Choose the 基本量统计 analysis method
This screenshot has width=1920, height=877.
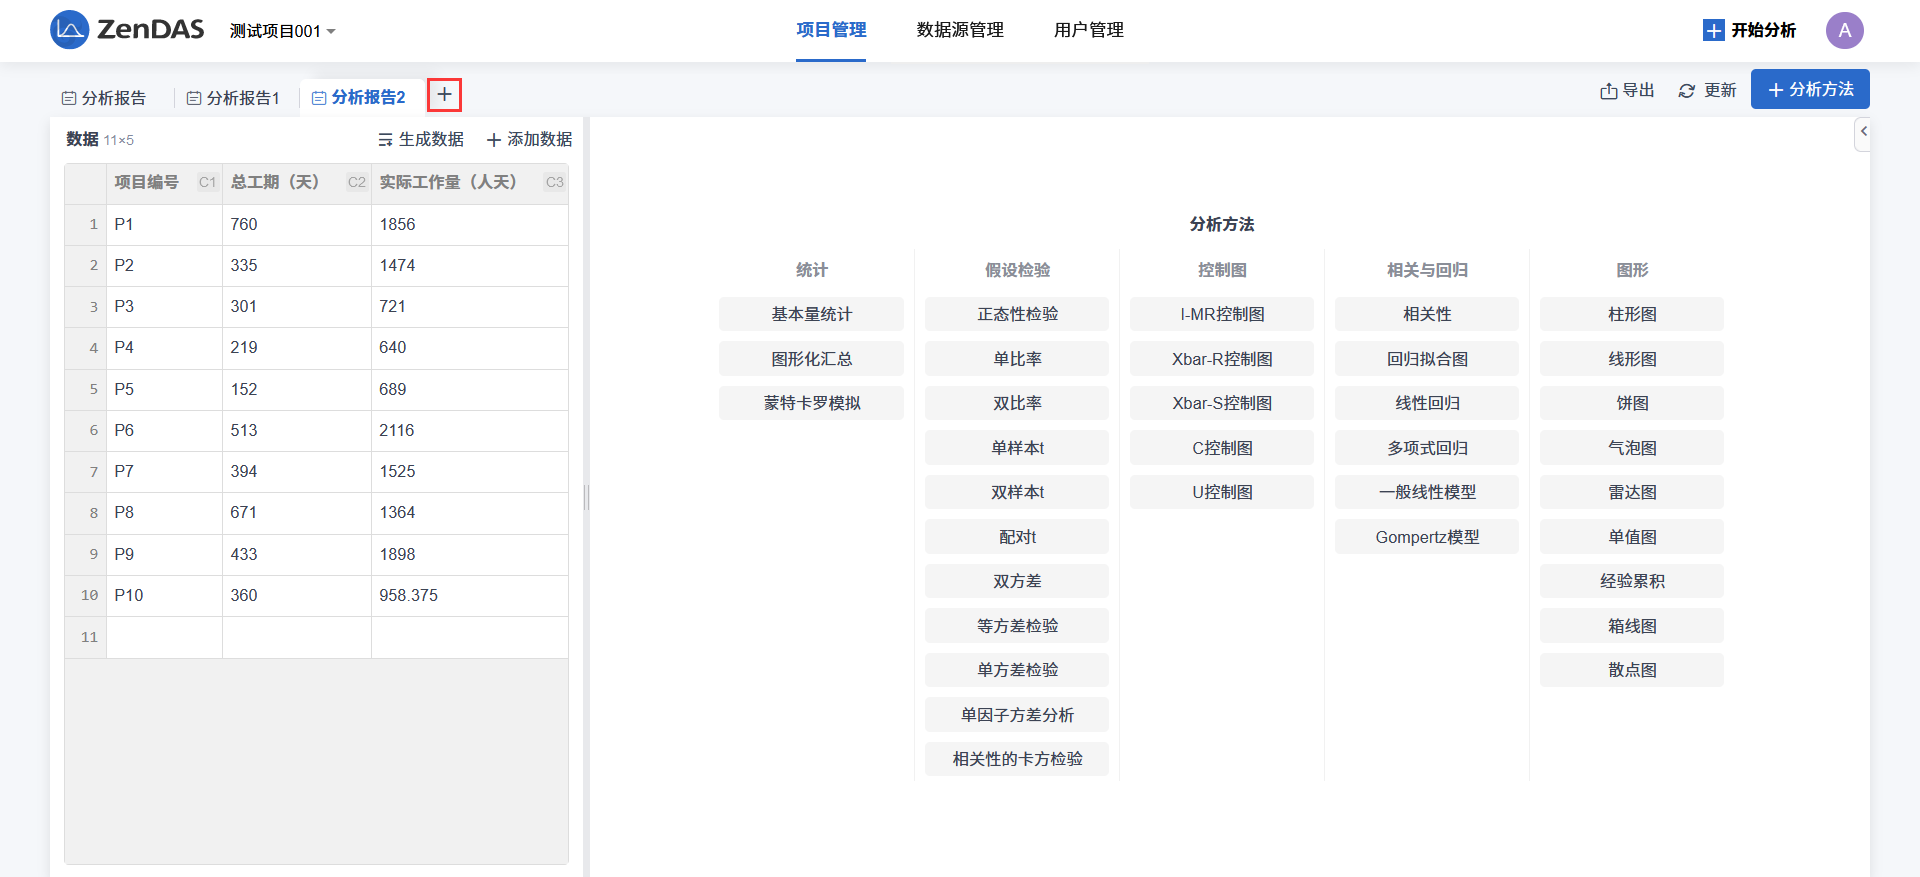(x=811, y=314)
